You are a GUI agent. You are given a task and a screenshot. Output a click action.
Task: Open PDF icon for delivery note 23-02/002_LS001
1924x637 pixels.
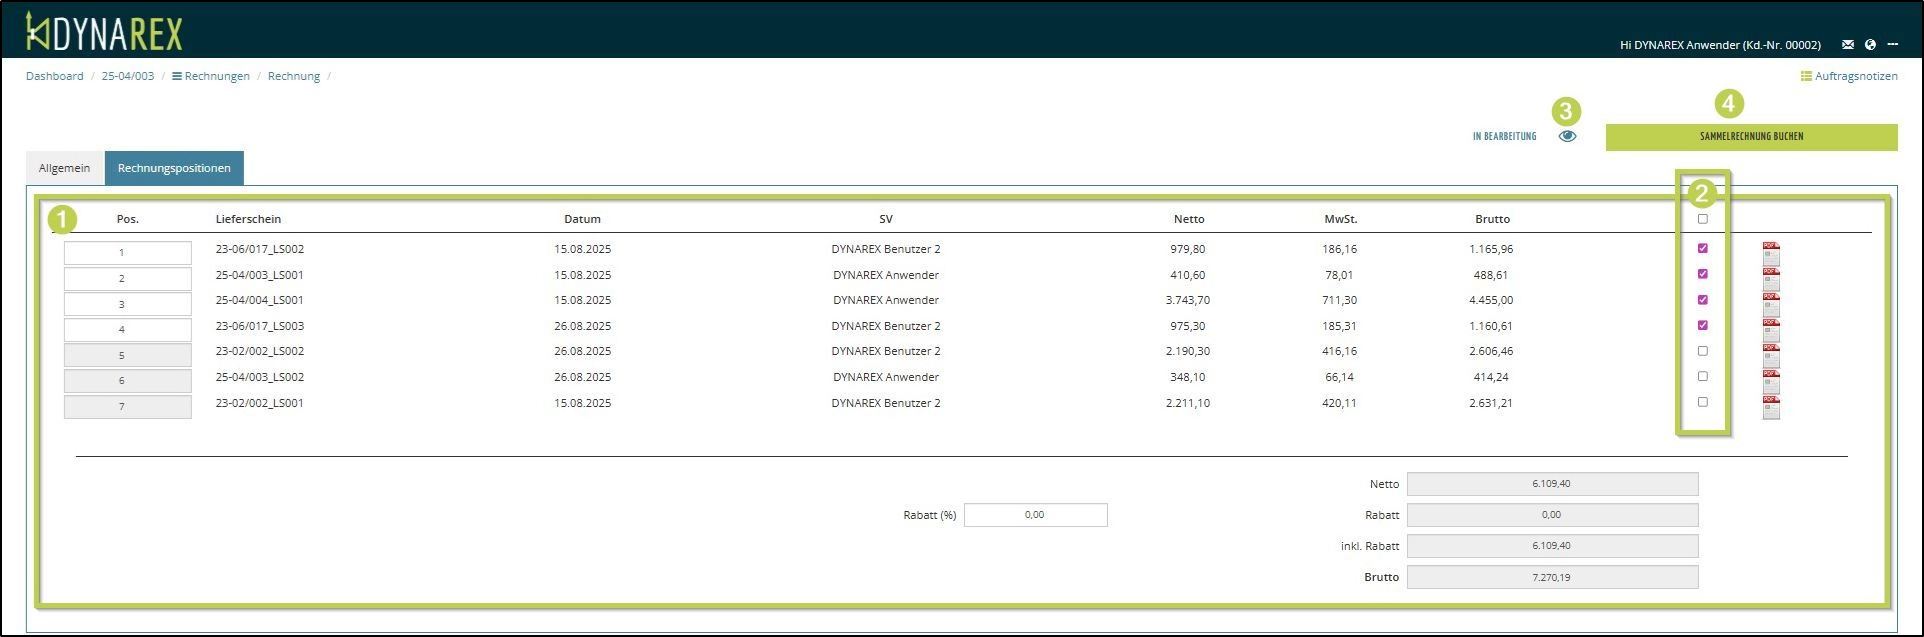pyautogui.click(x=1771, y=406)
